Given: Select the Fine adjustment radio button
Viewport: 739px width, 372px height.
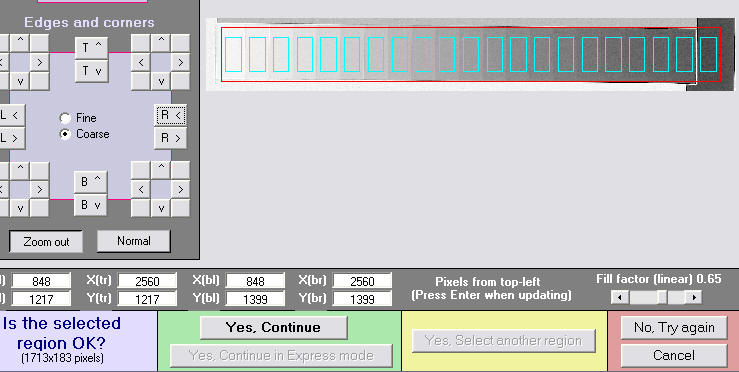Looking at the screenshot, I should click(x=66, y=118).
